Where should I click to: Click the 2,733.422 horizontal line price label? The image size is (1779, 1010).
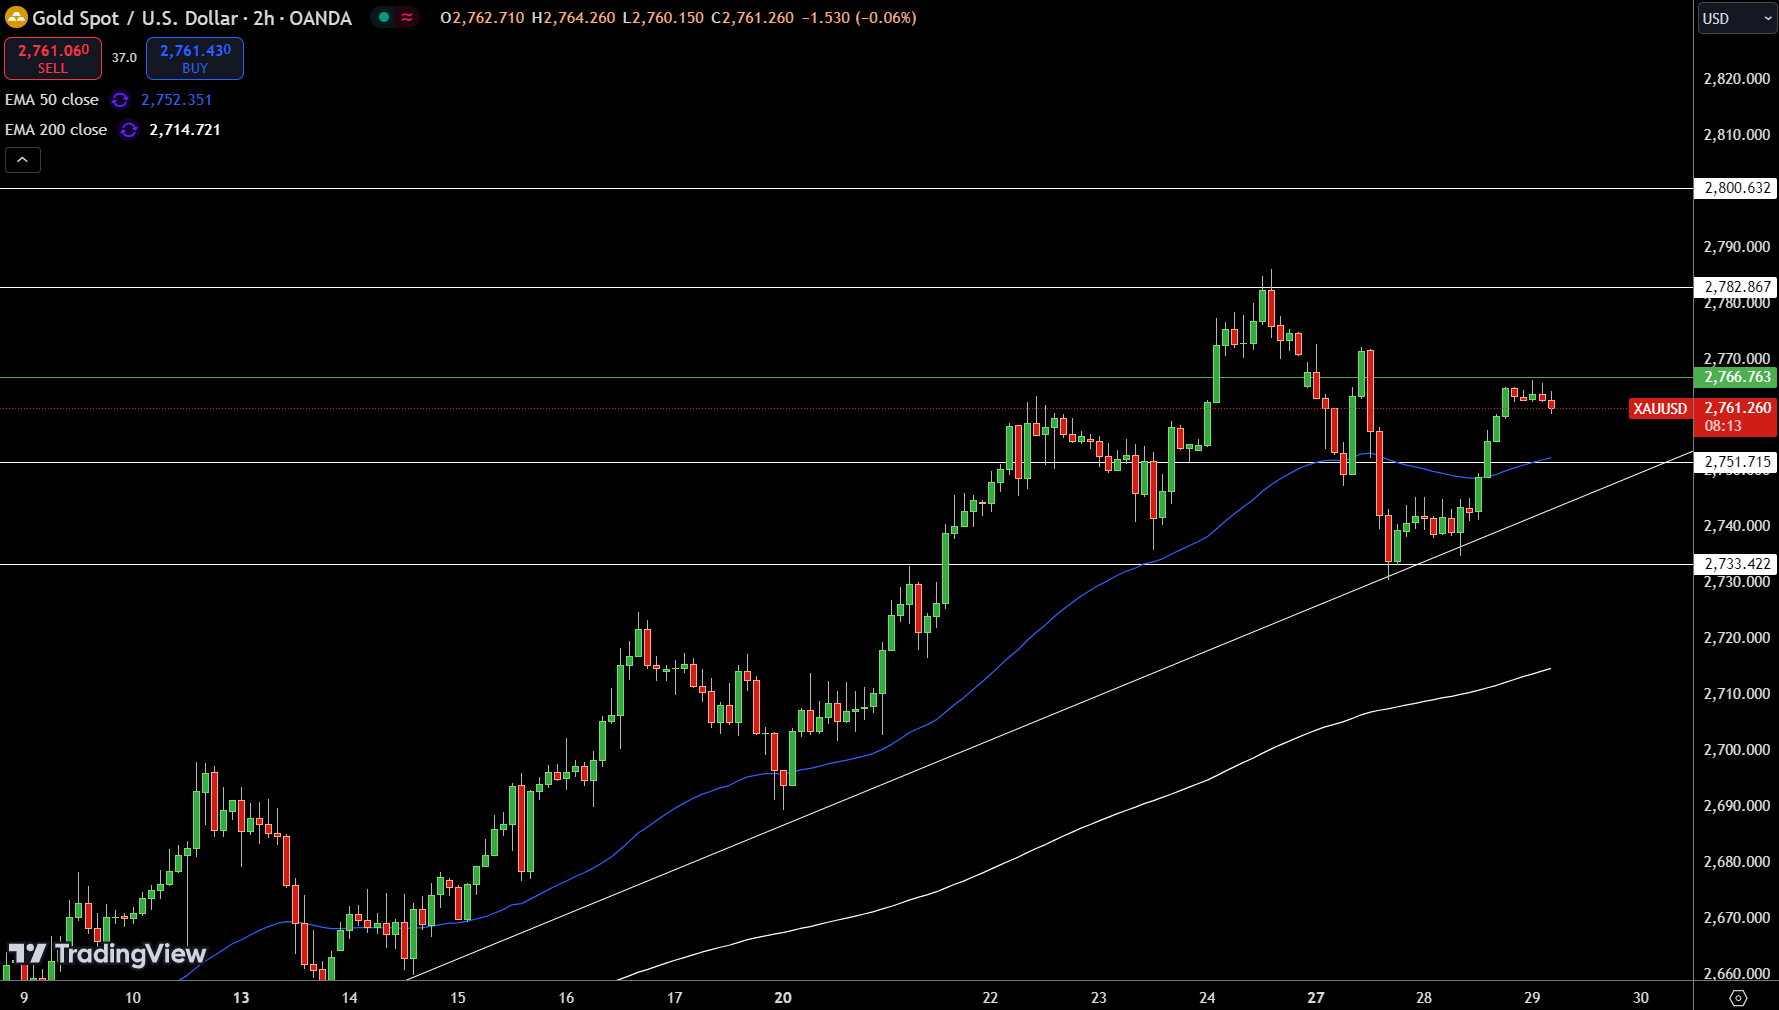click(1736, 564)
